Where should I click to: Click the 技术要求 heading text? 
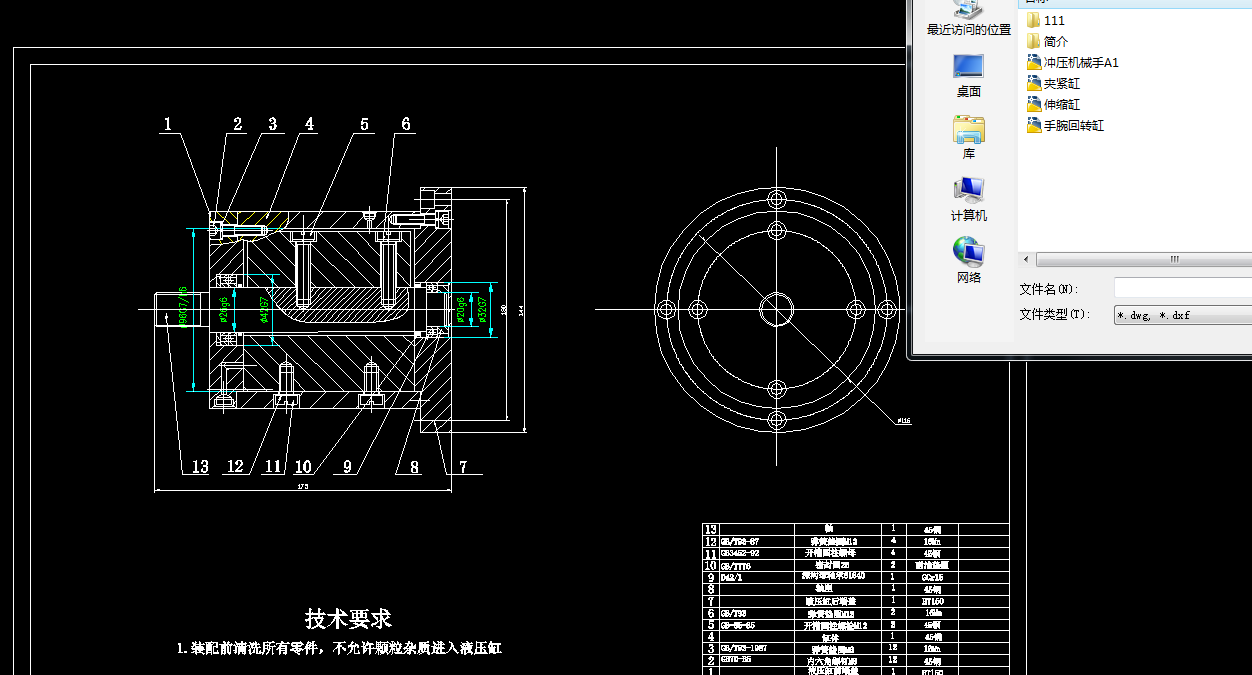(x=348, y=618)
